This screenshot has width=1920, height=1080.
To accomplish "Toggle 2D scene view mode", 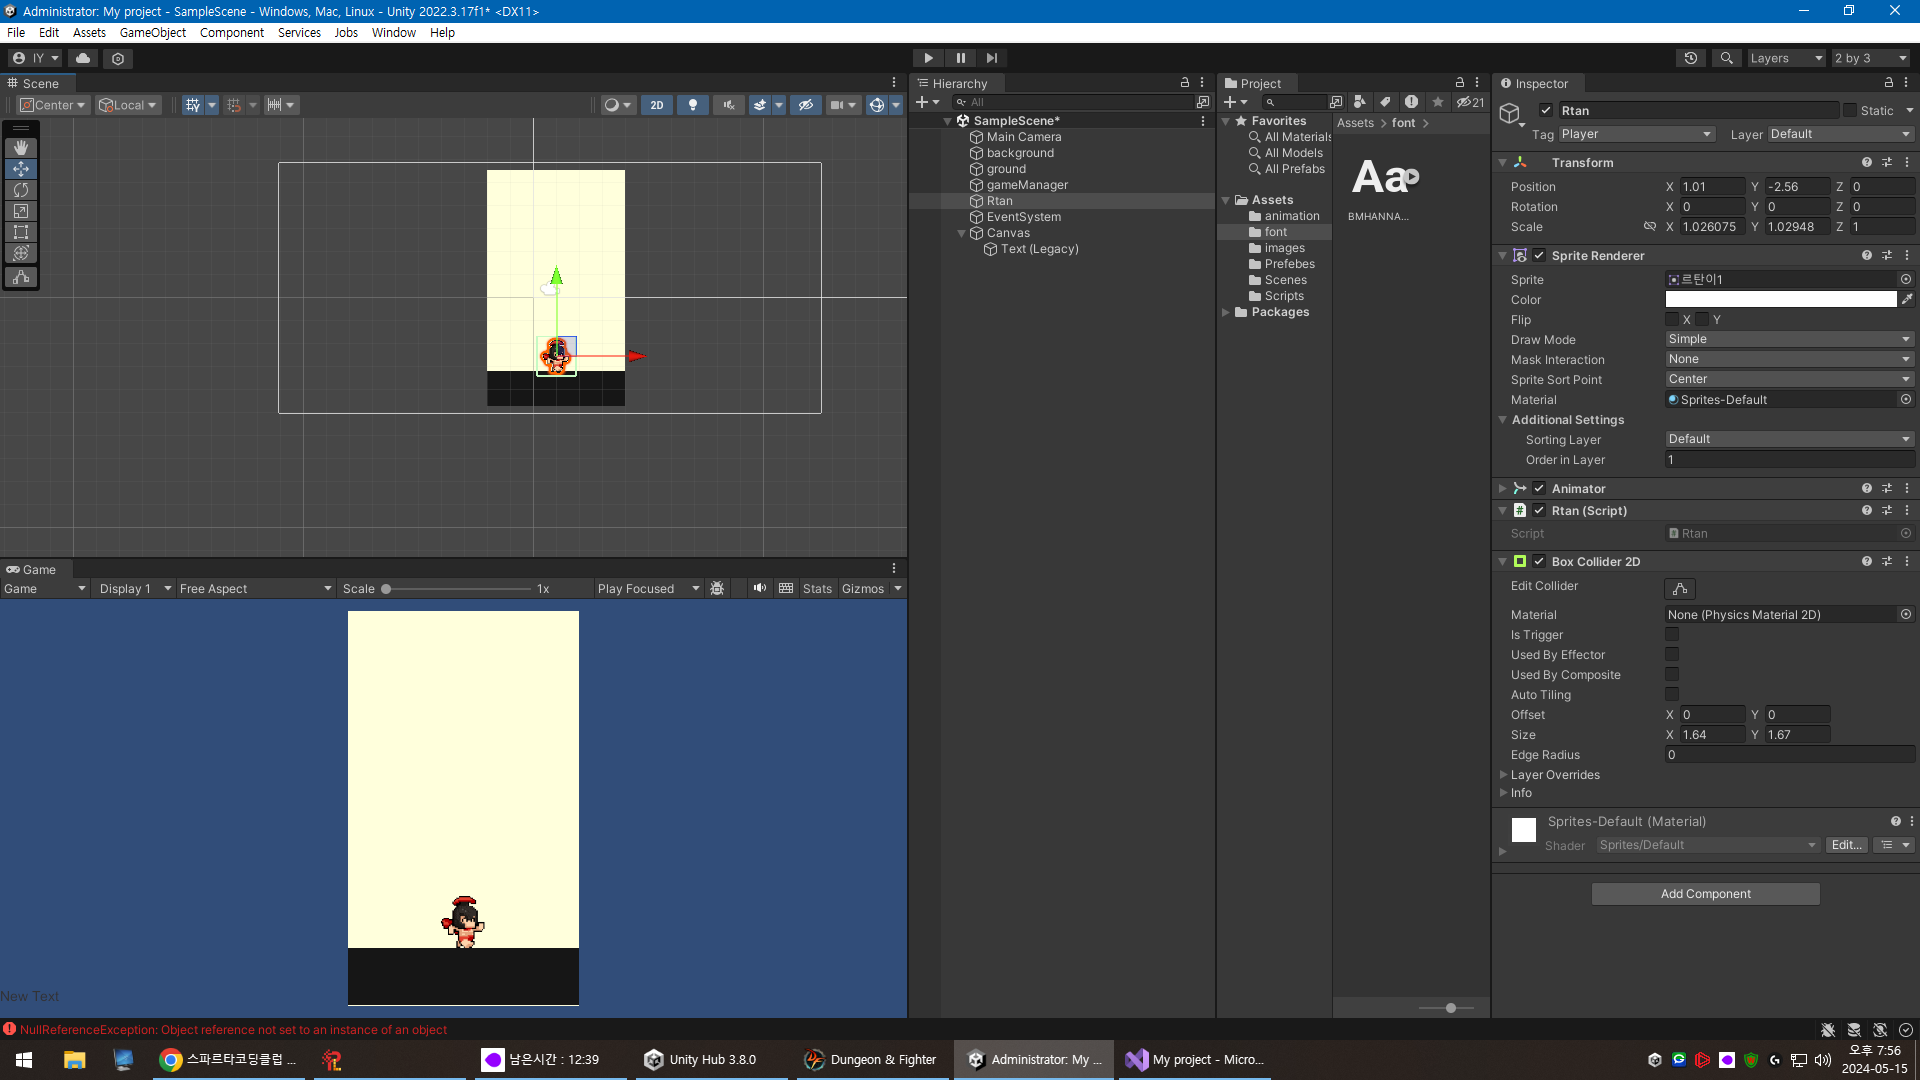I will [656, 105].
